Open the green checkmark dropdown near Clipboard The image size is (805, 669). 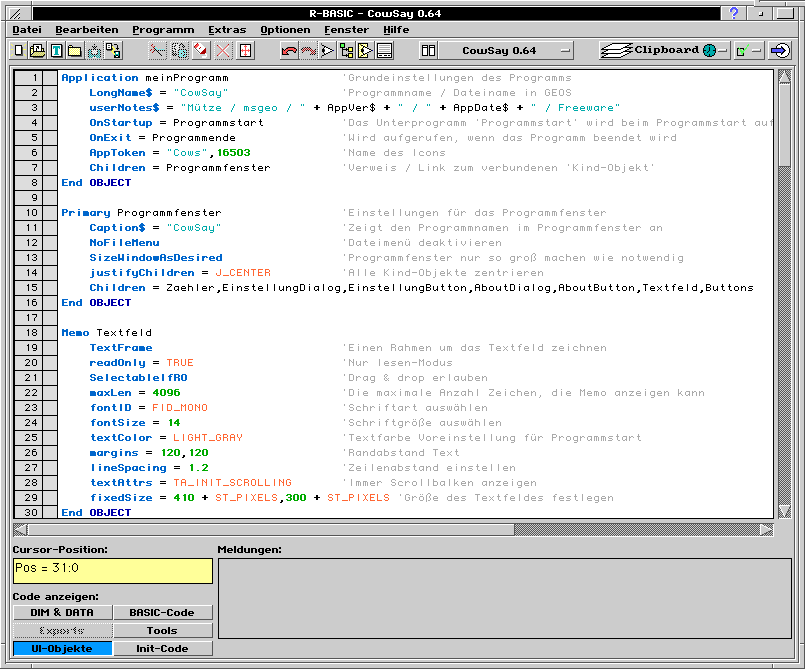point(748,49)
